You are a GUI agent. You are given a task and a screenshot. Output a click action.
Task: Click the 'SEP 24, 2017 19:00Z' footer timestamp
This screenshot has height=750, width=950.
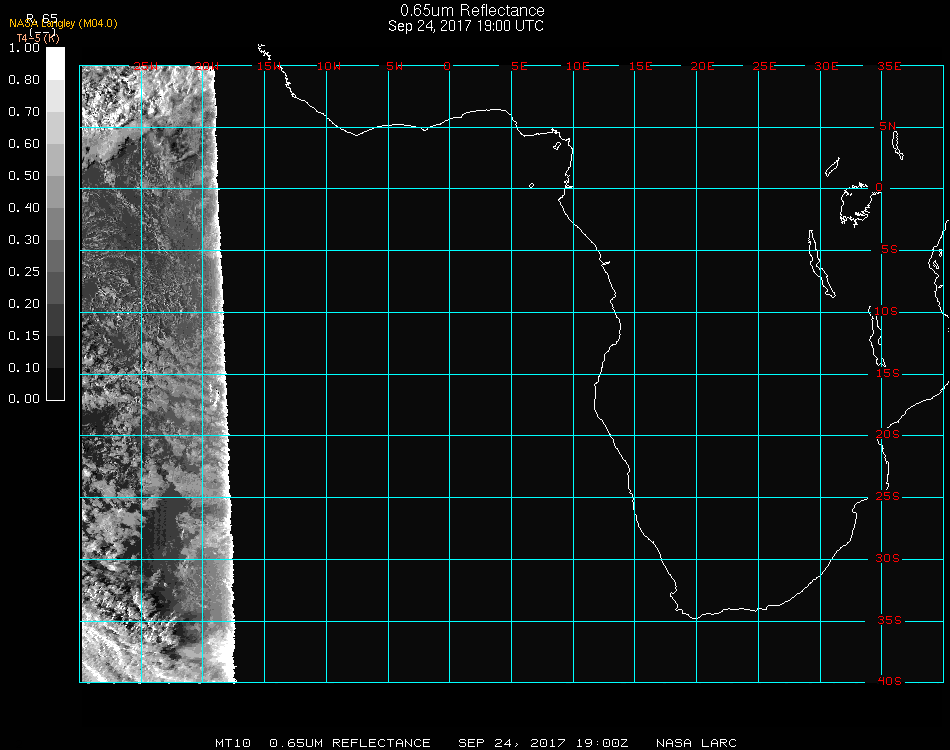coord(544,743)
